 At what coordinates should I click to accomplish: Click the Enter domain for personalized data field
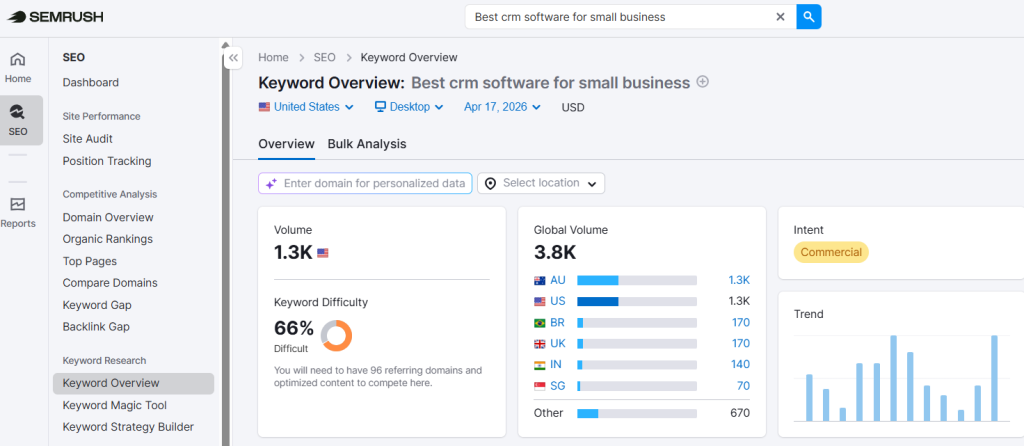(365, 183)
